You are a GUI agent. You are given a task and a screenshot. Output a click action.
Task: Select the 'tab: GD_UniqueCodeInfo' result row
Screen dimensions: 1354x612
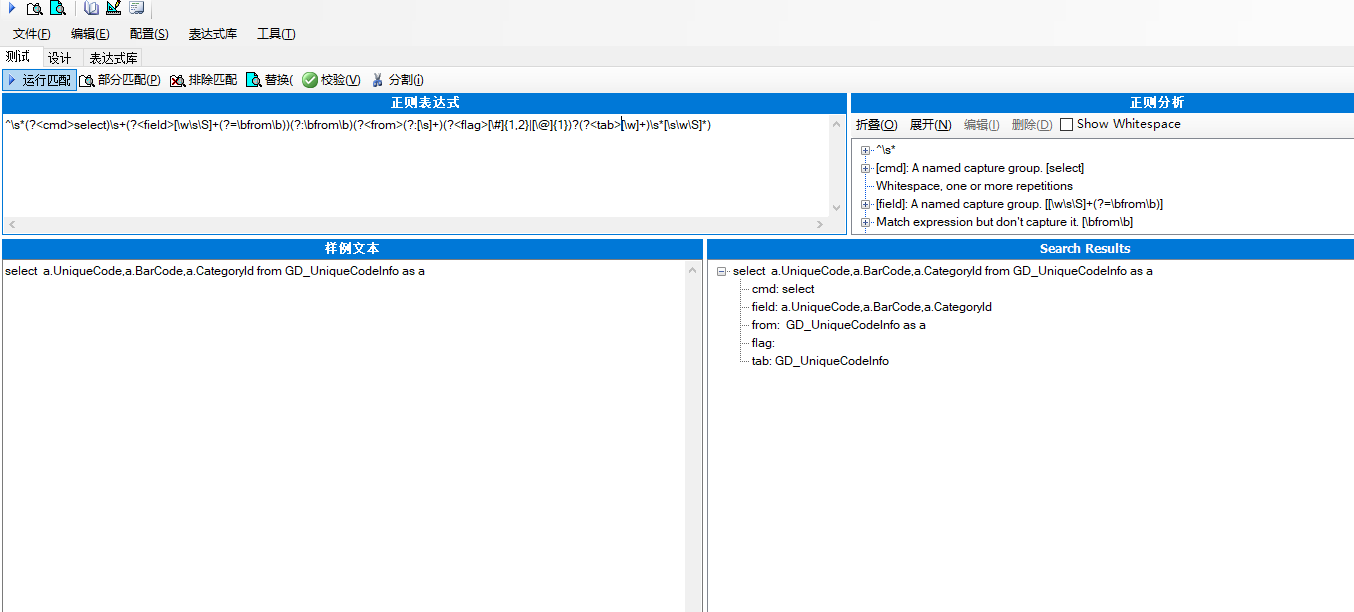[x=820, y=361]
